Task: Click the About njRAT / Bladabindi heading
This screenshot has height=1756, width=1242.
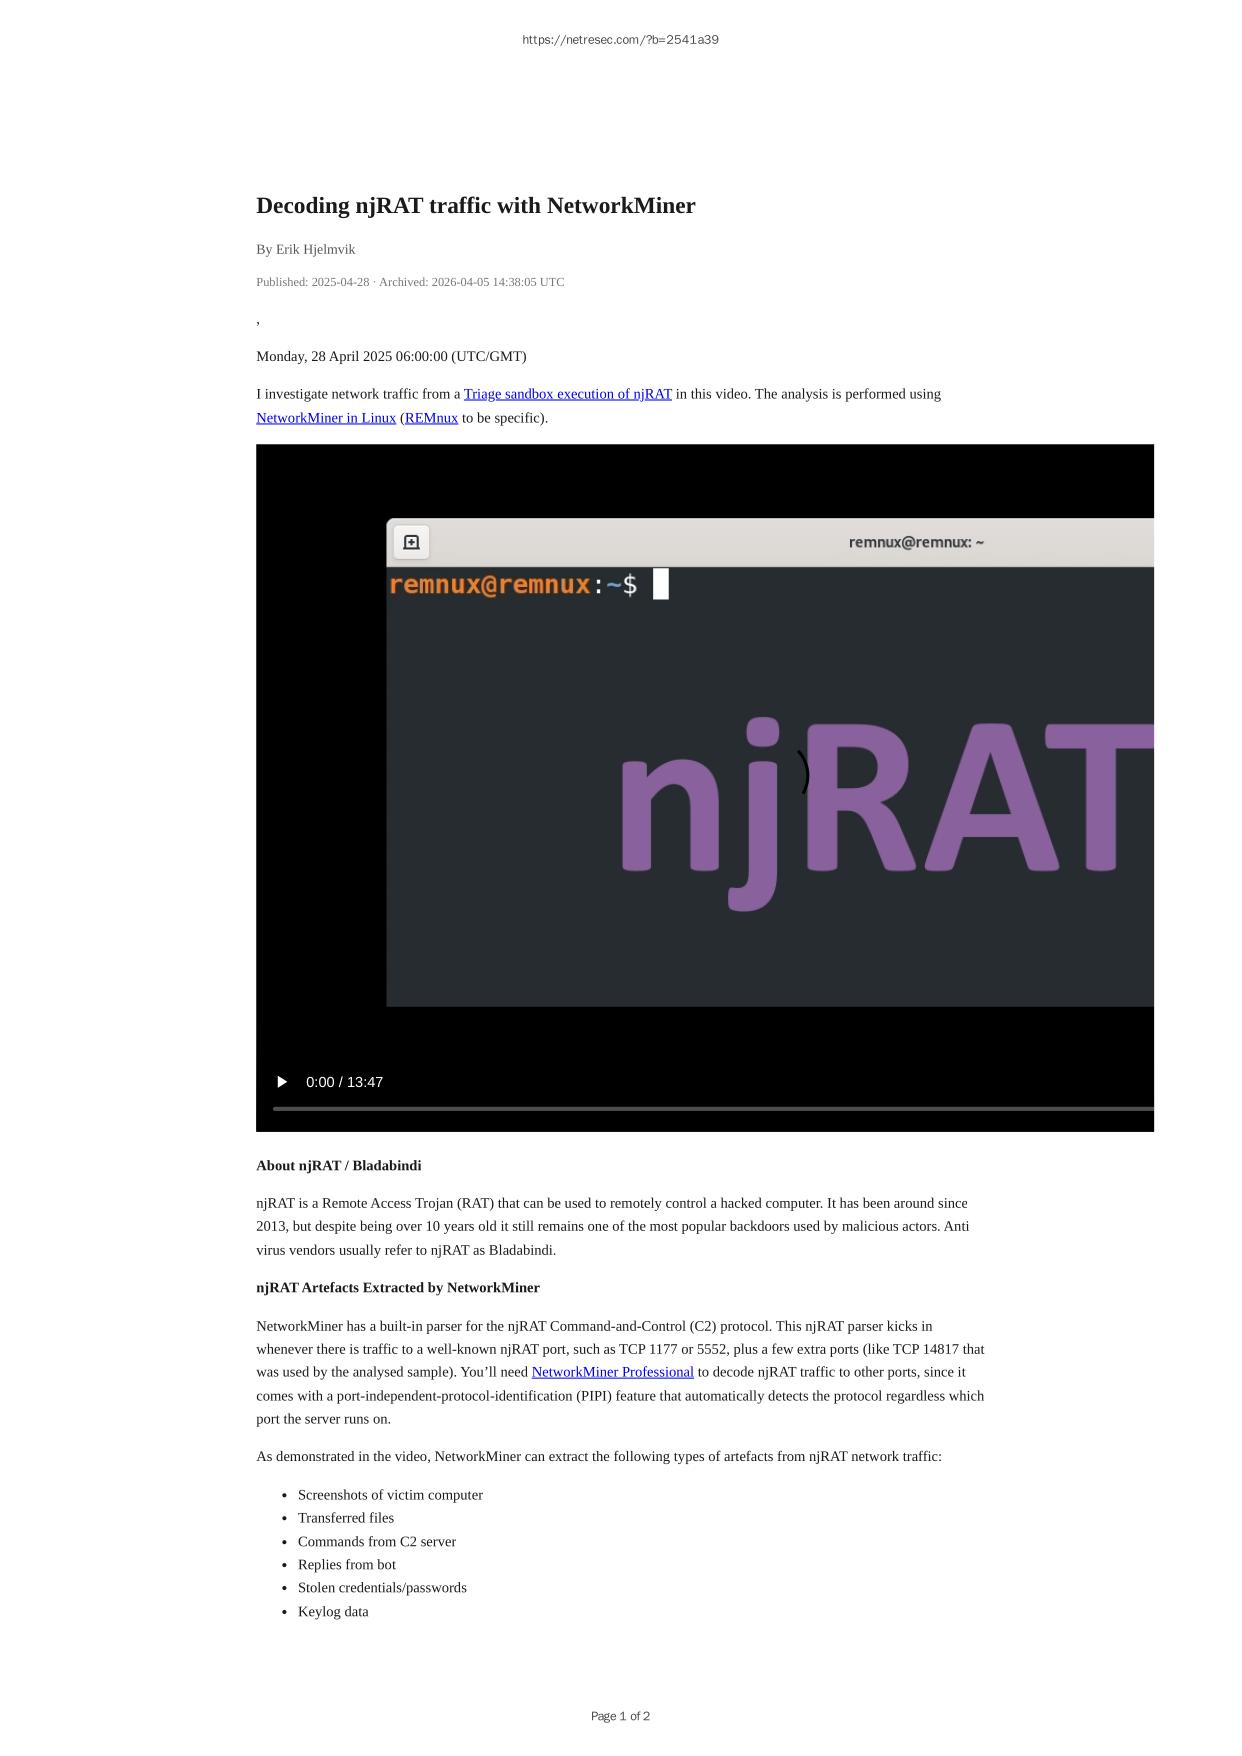Action: pyautogui.click(x=338, y=1166)
